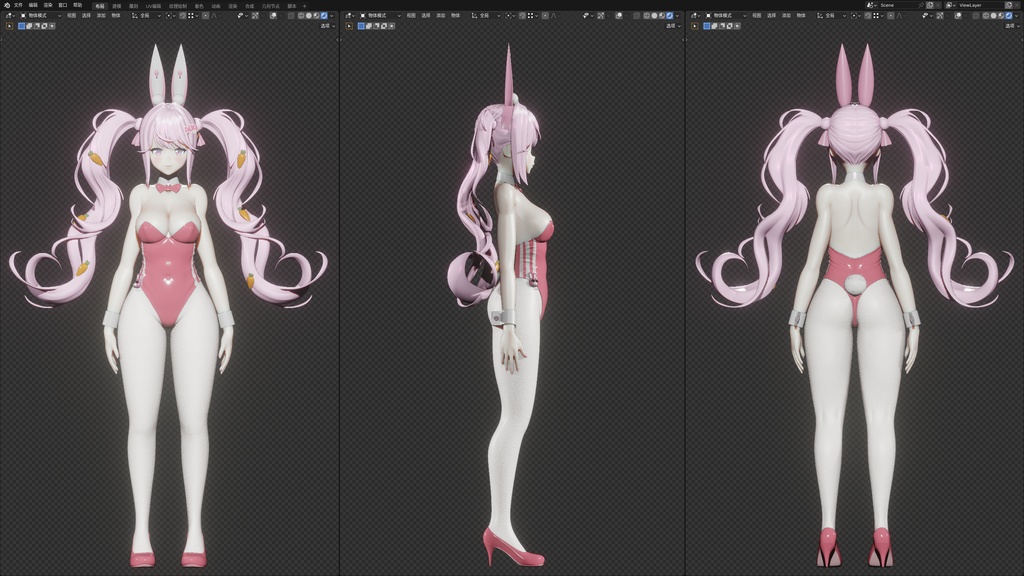Viewport: 1024px width, 576px height.
Task: Enable the snapping magnet icon
Action: [182, 16]
